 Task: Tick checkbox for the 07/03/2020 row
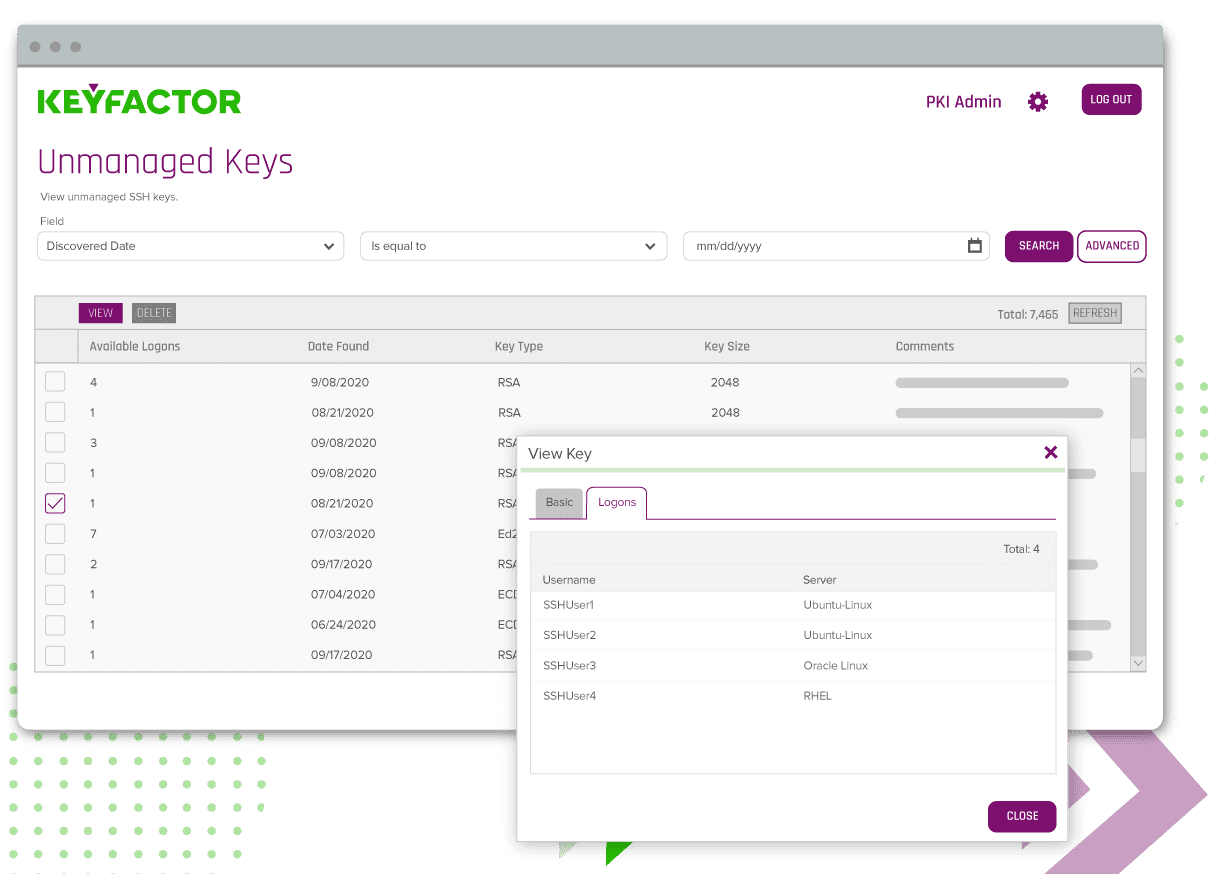[55, 534]
